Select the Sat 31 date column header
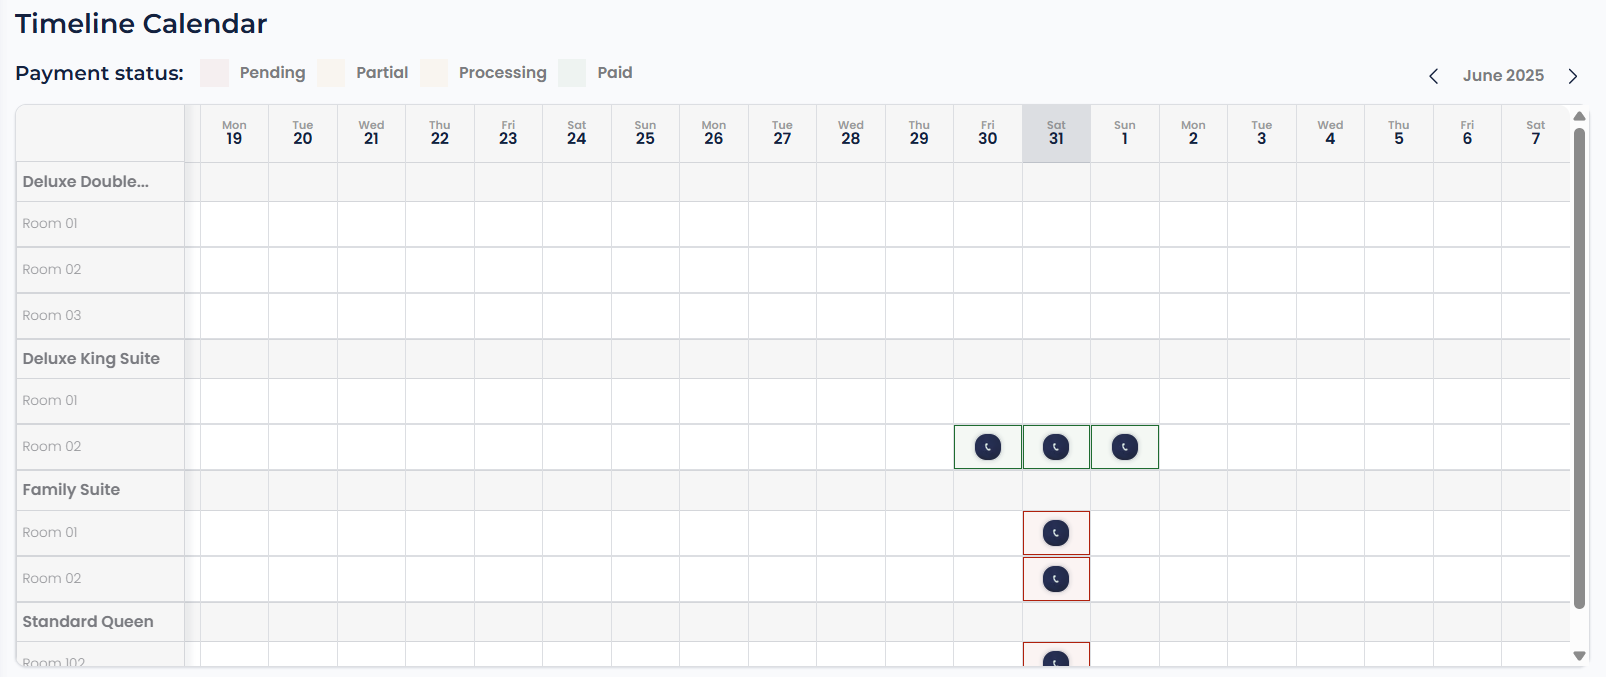The height and width of the screenshot is (677, 1606). click(x=1056, y=133)
